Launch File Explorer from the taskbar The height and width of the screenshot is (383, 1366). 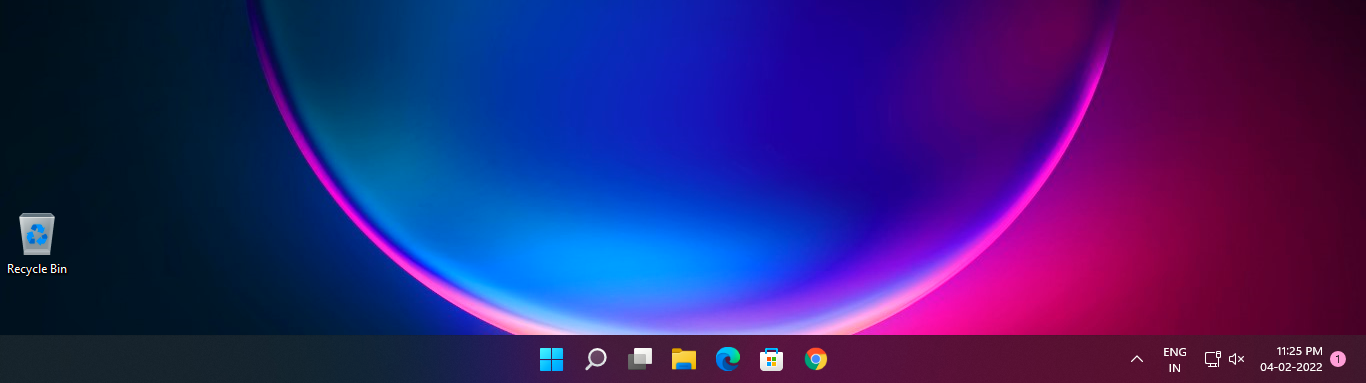pyautogui.click(x=684, y=359)
